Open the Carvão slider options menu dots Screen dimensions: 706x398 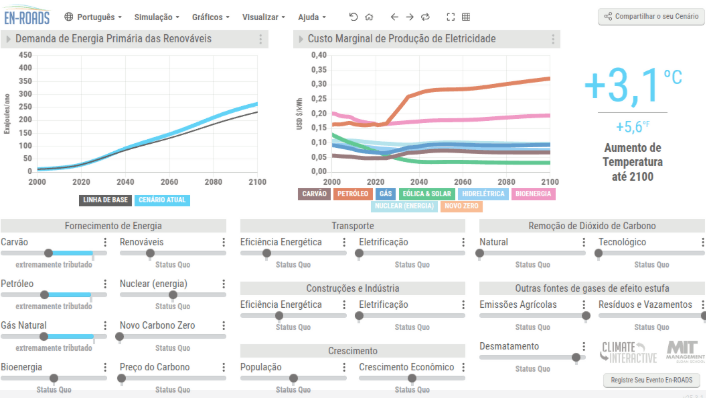105,242
